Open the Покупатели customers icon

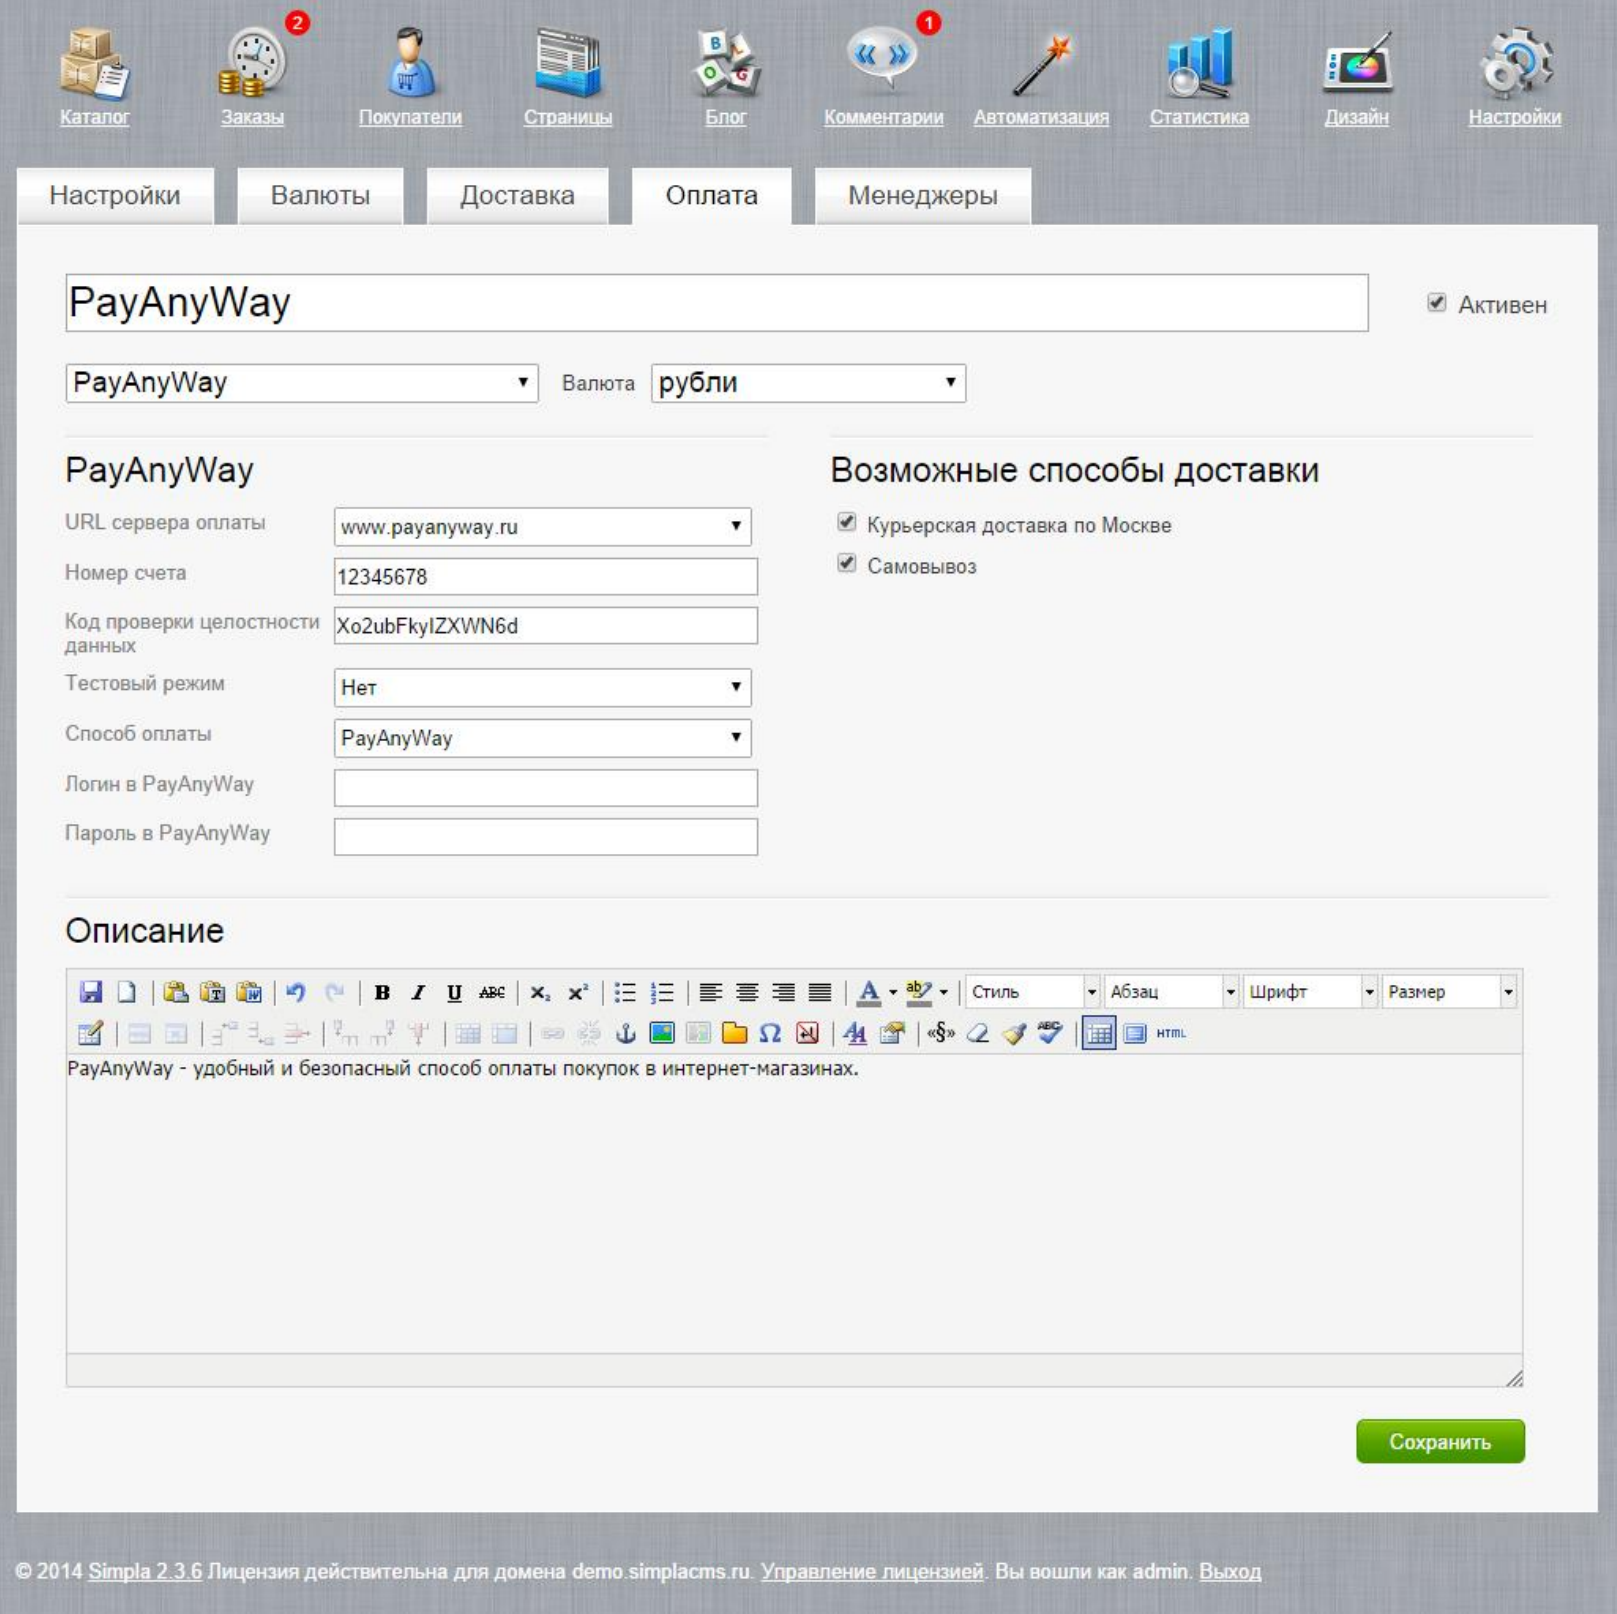pyautogui.click(x=410, y=62)
